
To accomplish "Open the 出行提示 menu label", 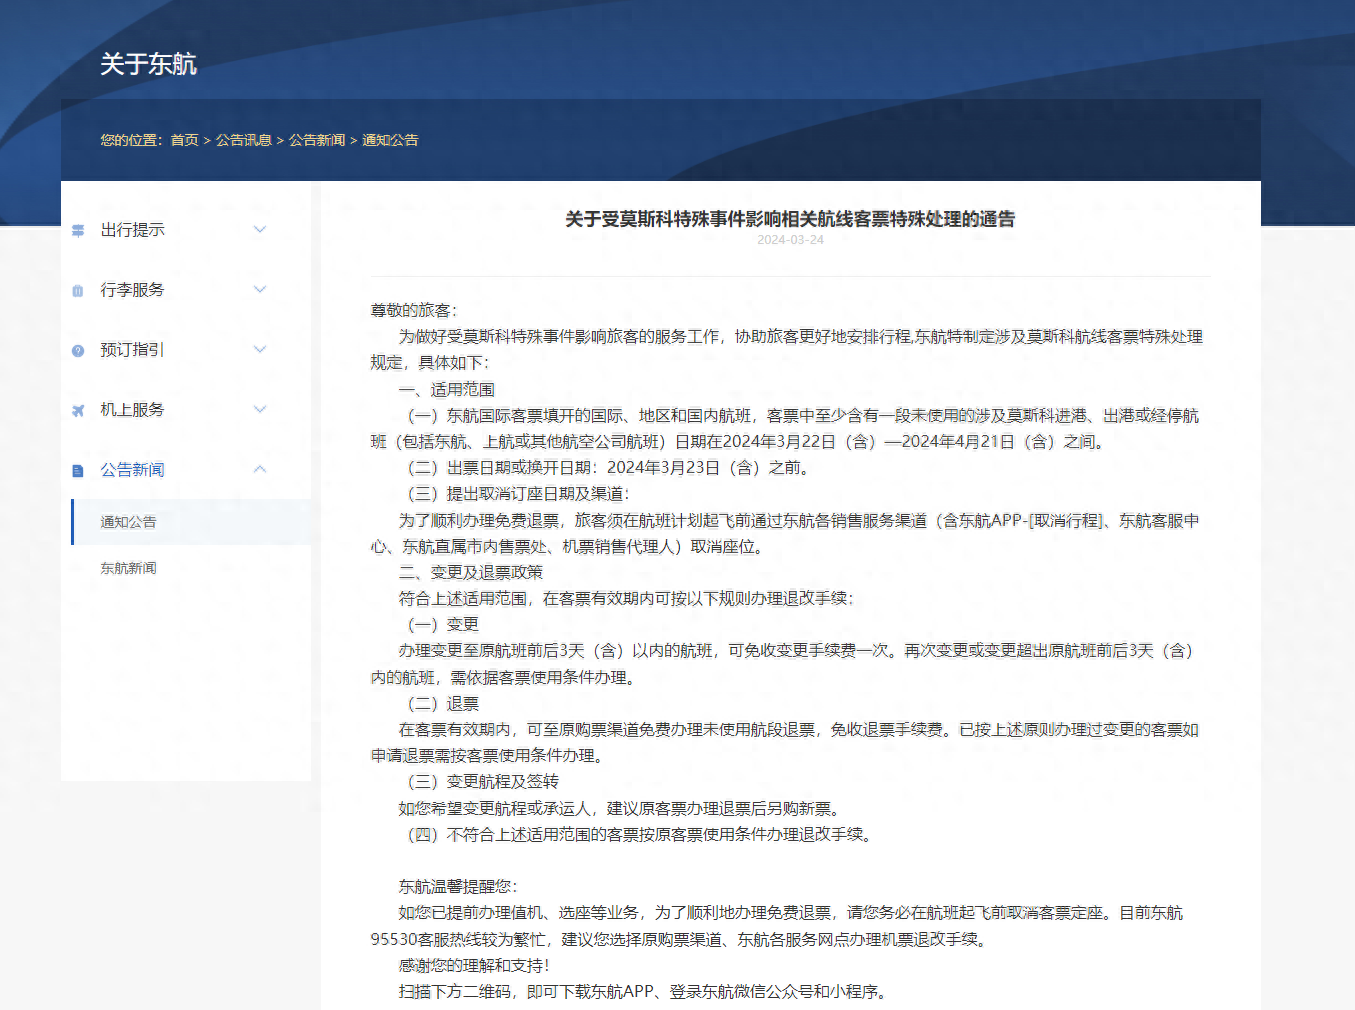I will 132,230.
